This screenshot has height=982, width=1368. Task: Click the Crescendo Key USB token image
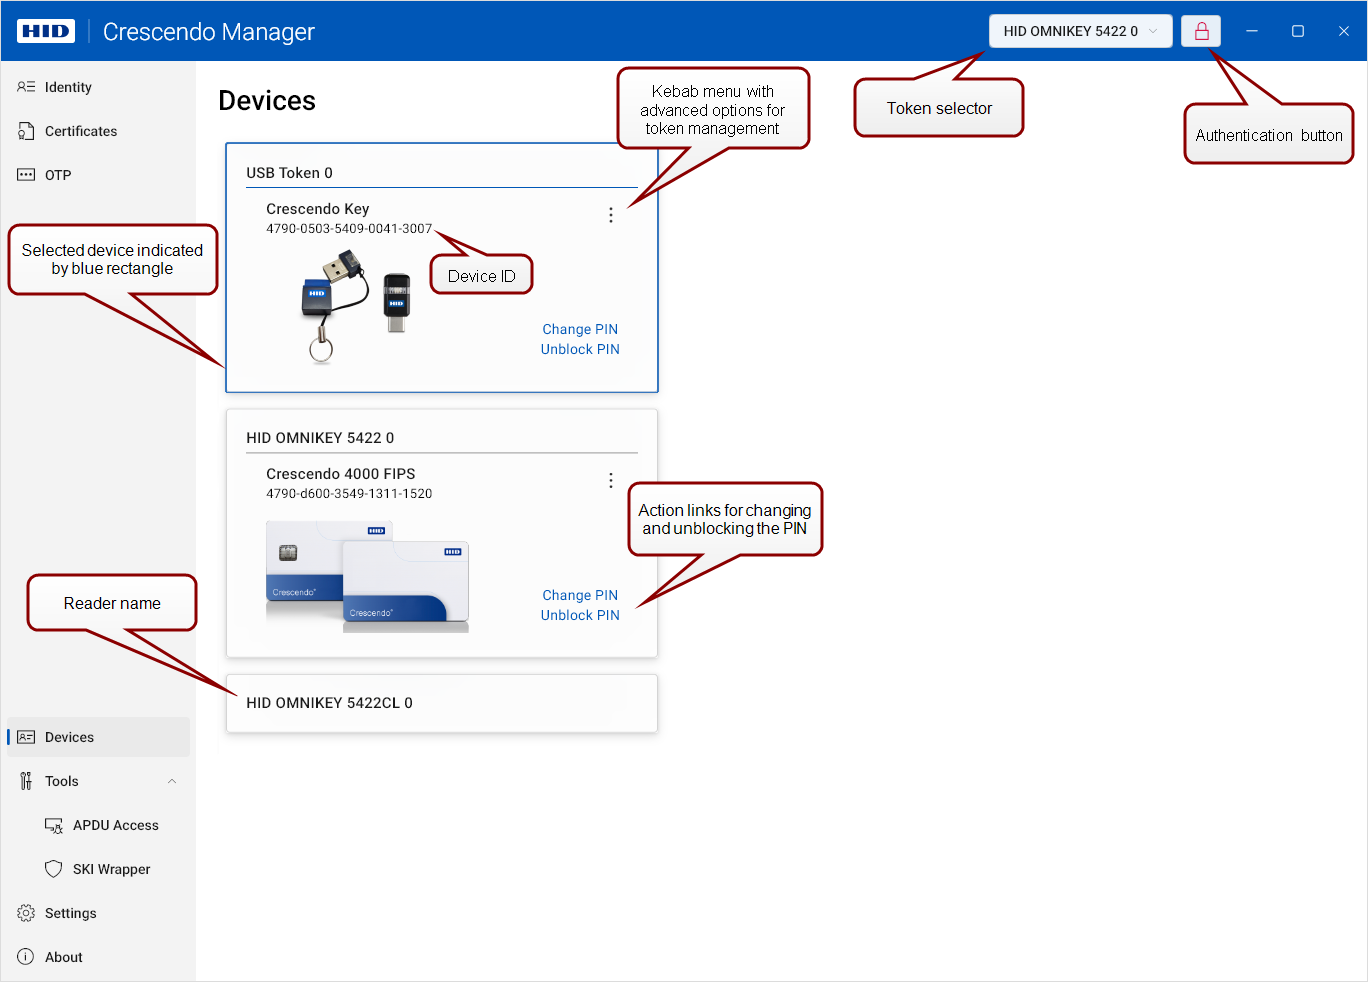(x=356, y=306)
